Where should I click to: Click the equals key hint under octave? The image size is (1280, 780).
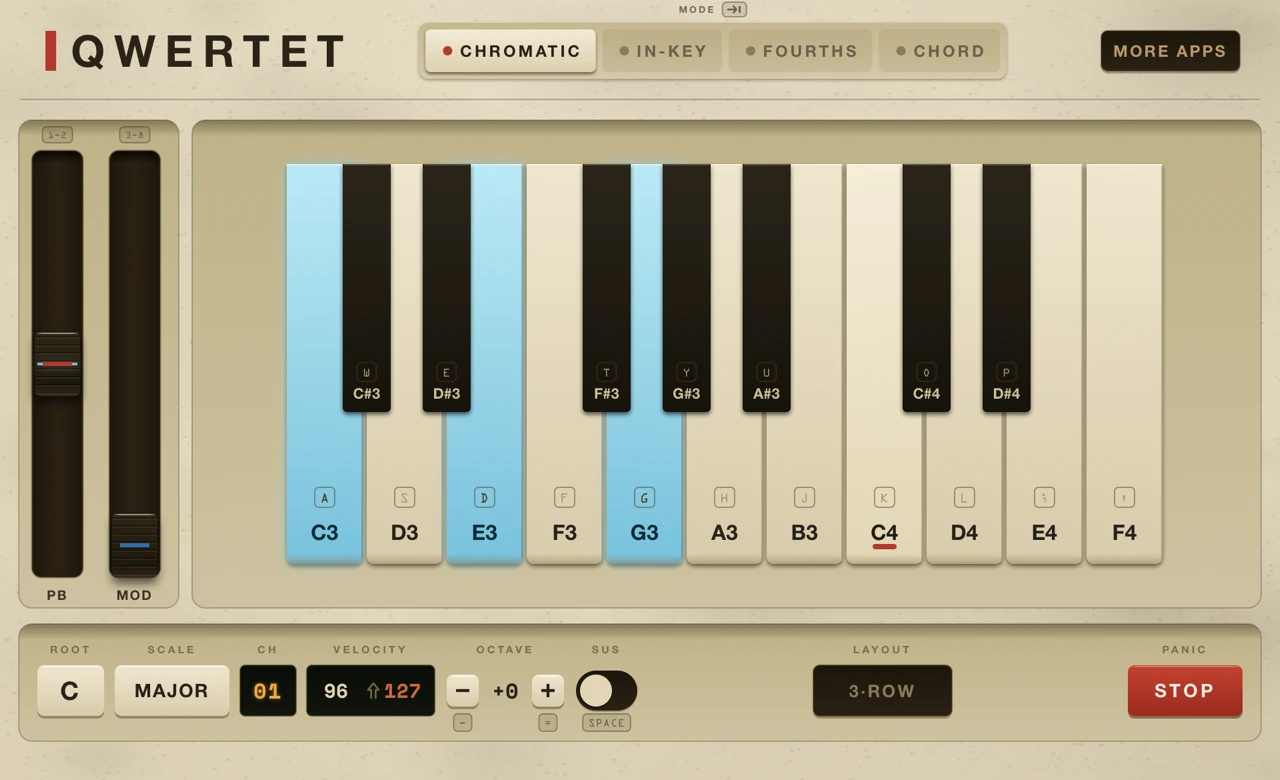(548, 722)
